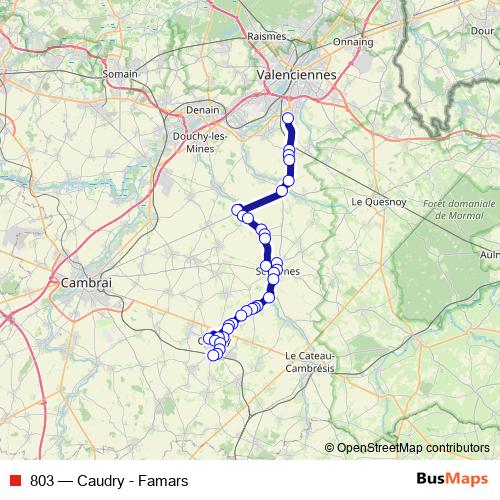Click the Dour town label
The width and height of the screenshot is (500, 500).
pos(482,31)
